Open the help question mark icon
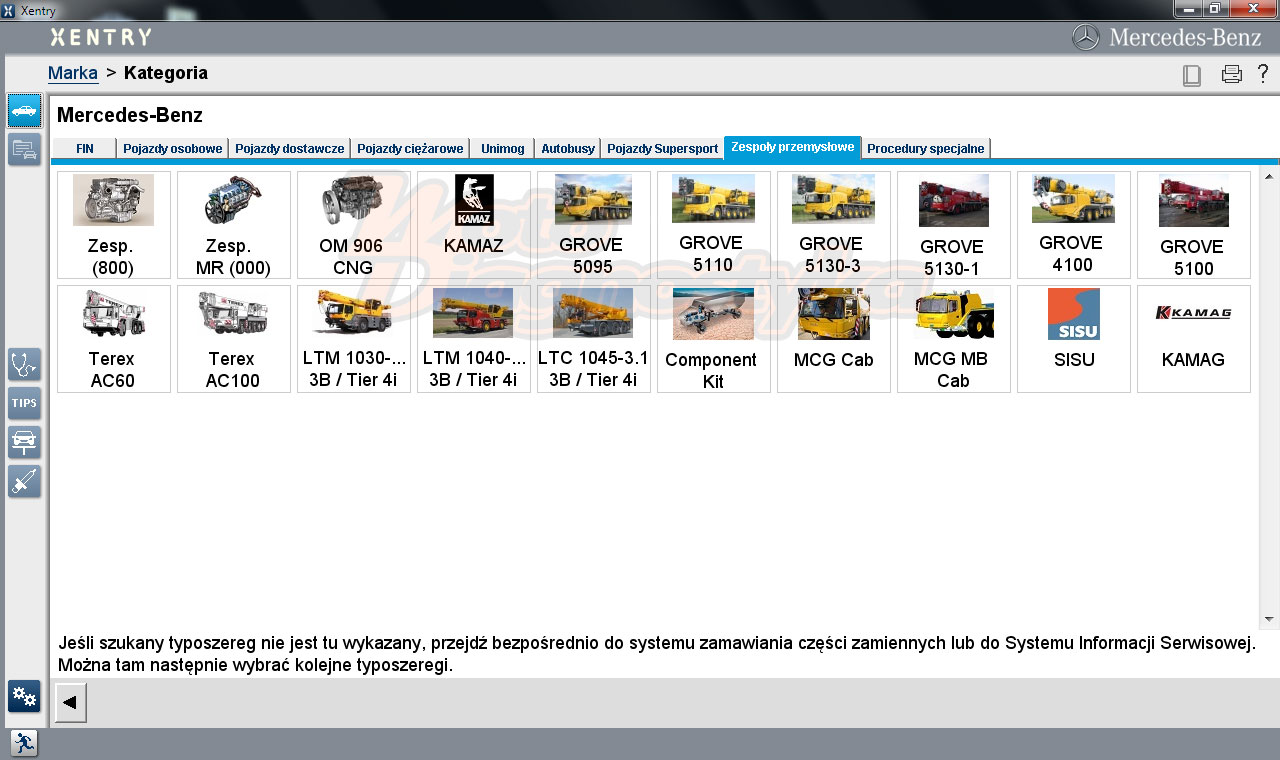The width and height of the screenshot is (1280, 760). (x=1263, y=74)
